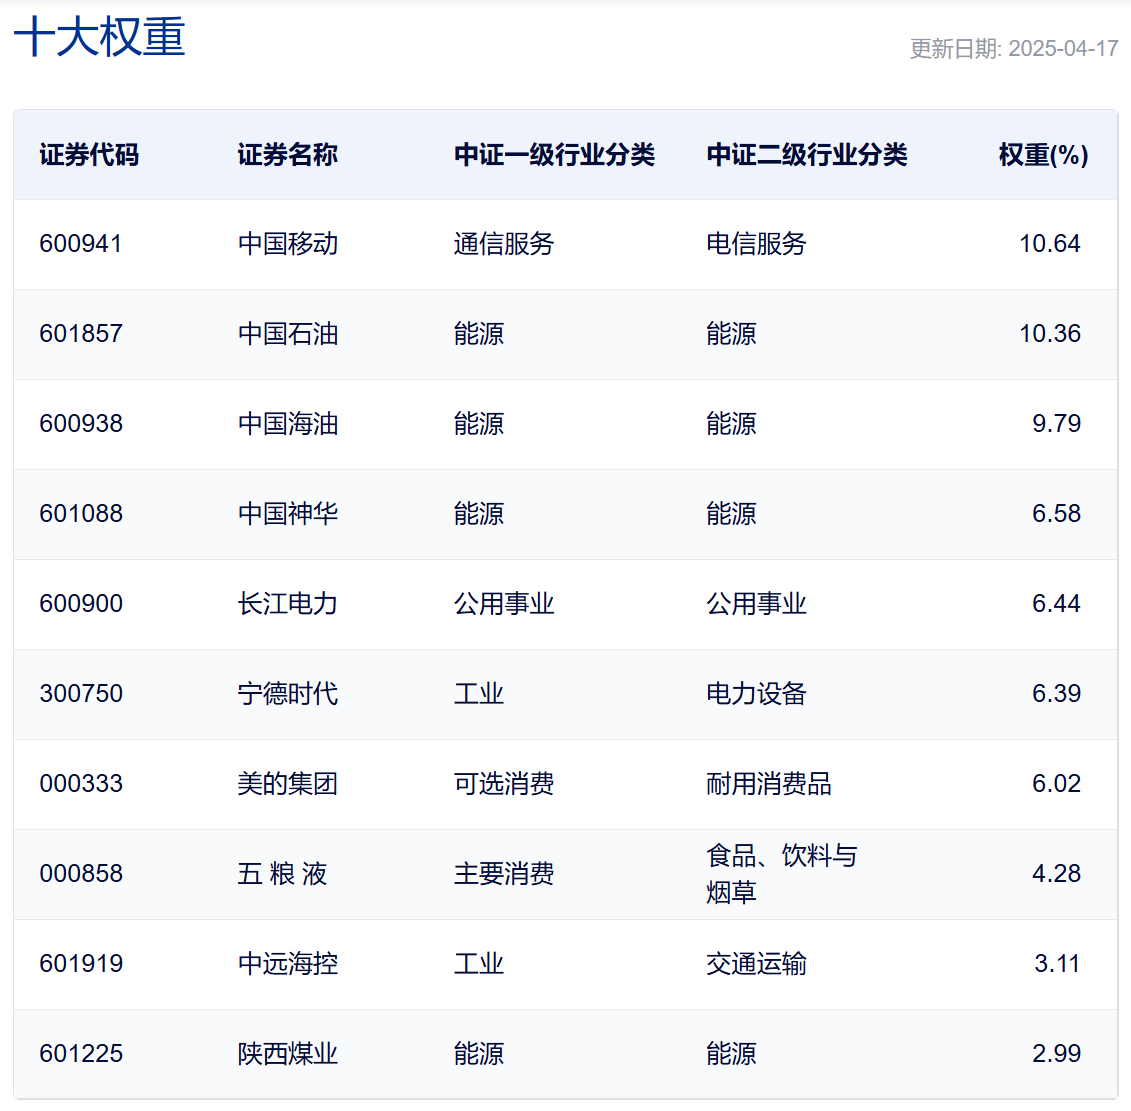
Task: Select stock code 601225
Action: click(81, 1054)
